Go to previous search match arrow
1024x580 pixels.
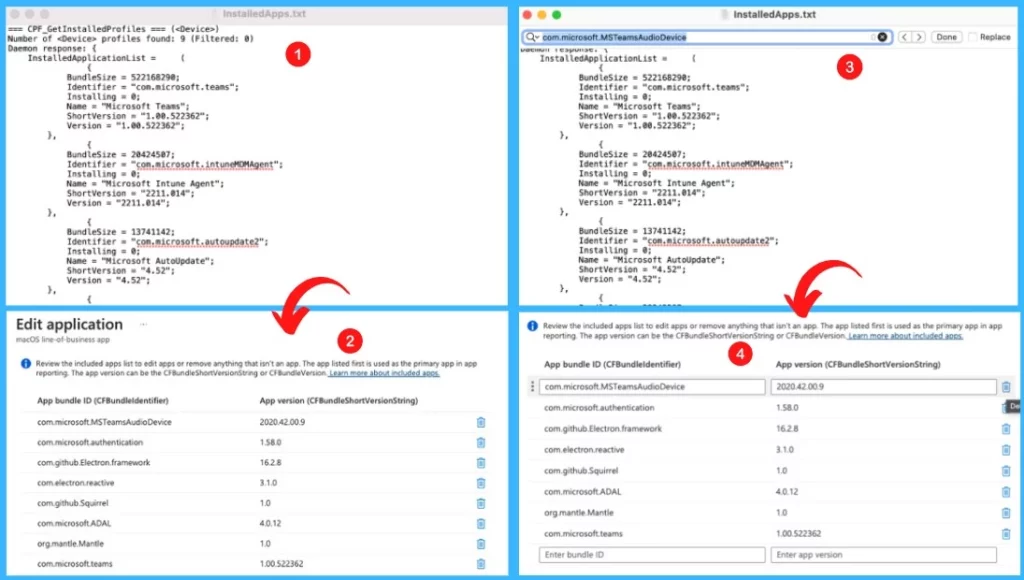tap(904, 37)
